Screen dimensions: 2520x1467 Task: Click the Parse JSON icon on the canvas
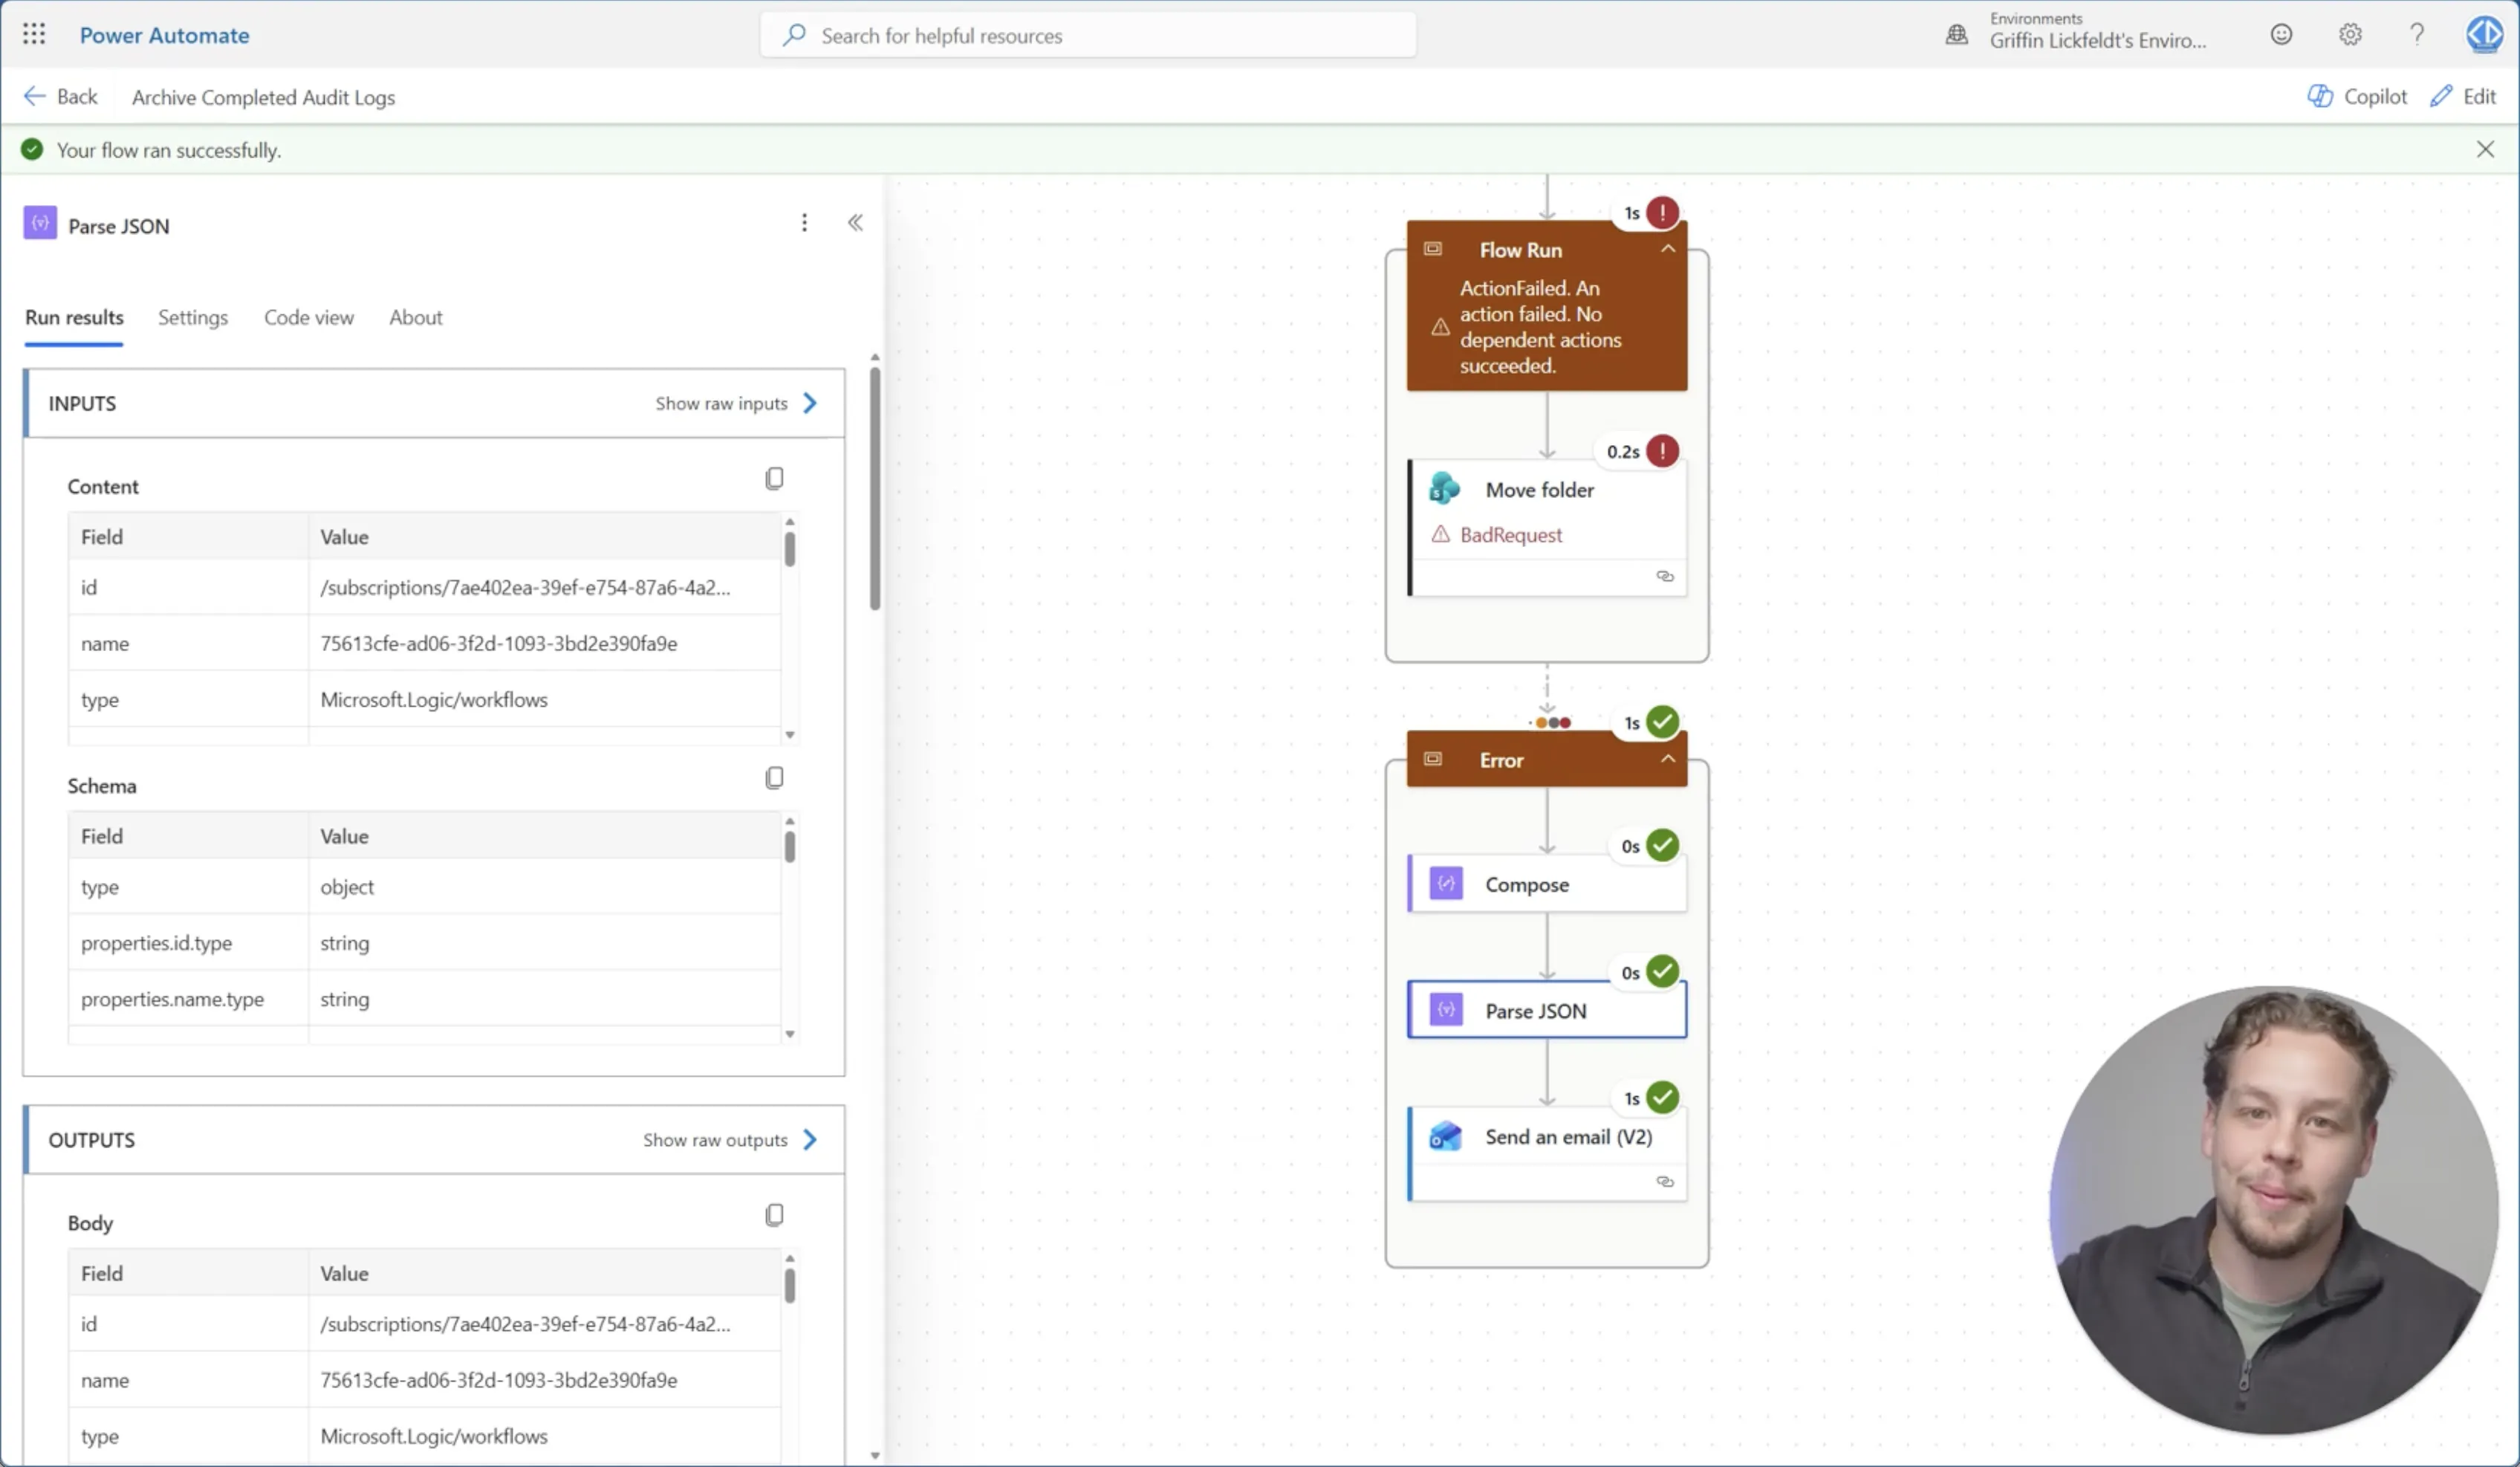coord(1446,1010)
